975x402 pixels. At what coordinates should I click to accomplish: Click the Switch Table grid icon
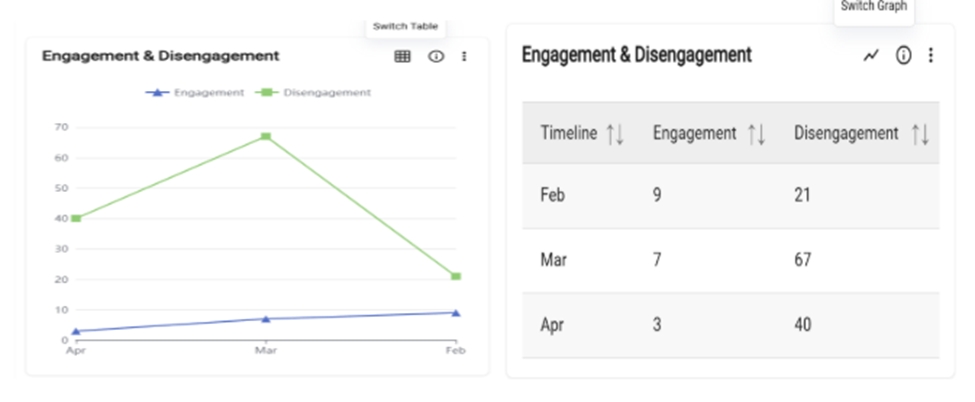[x=402, y=57]
